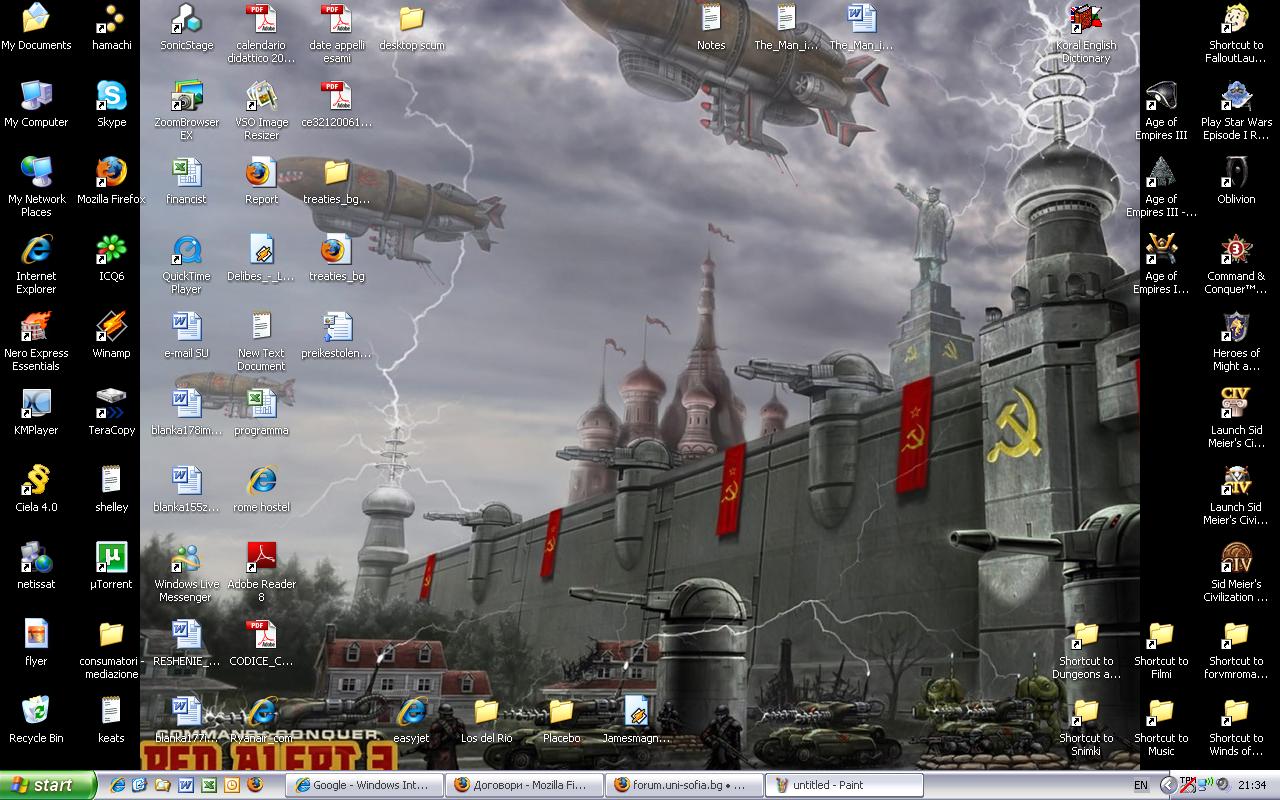Switch to untitled - Paint window
1280x800 pixels.
pyautogui.click(x=844, y=785)
